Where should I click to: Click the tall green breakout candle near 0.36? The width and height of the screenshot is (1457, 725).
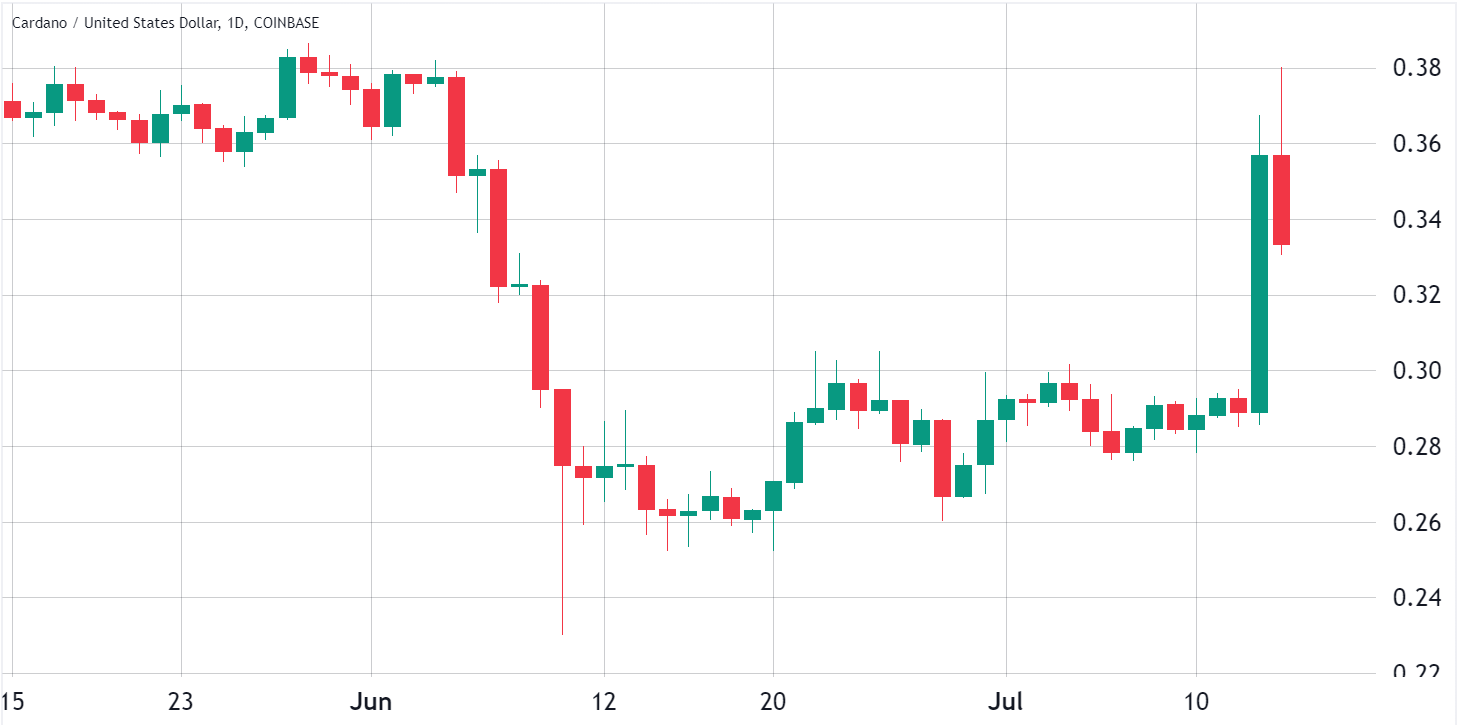pos(1260,284)
